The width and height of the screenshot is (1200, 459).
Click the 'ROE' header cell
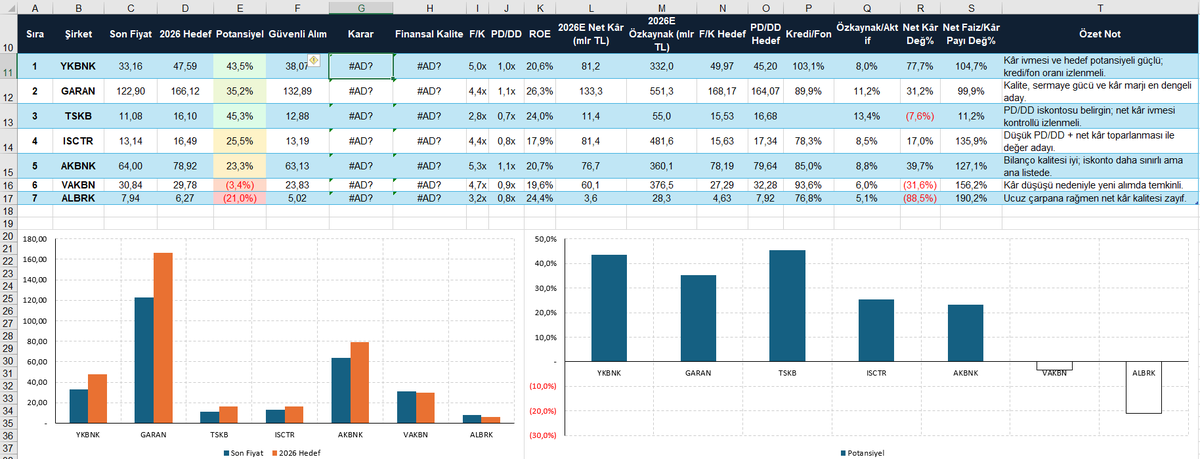click(540, 33)
